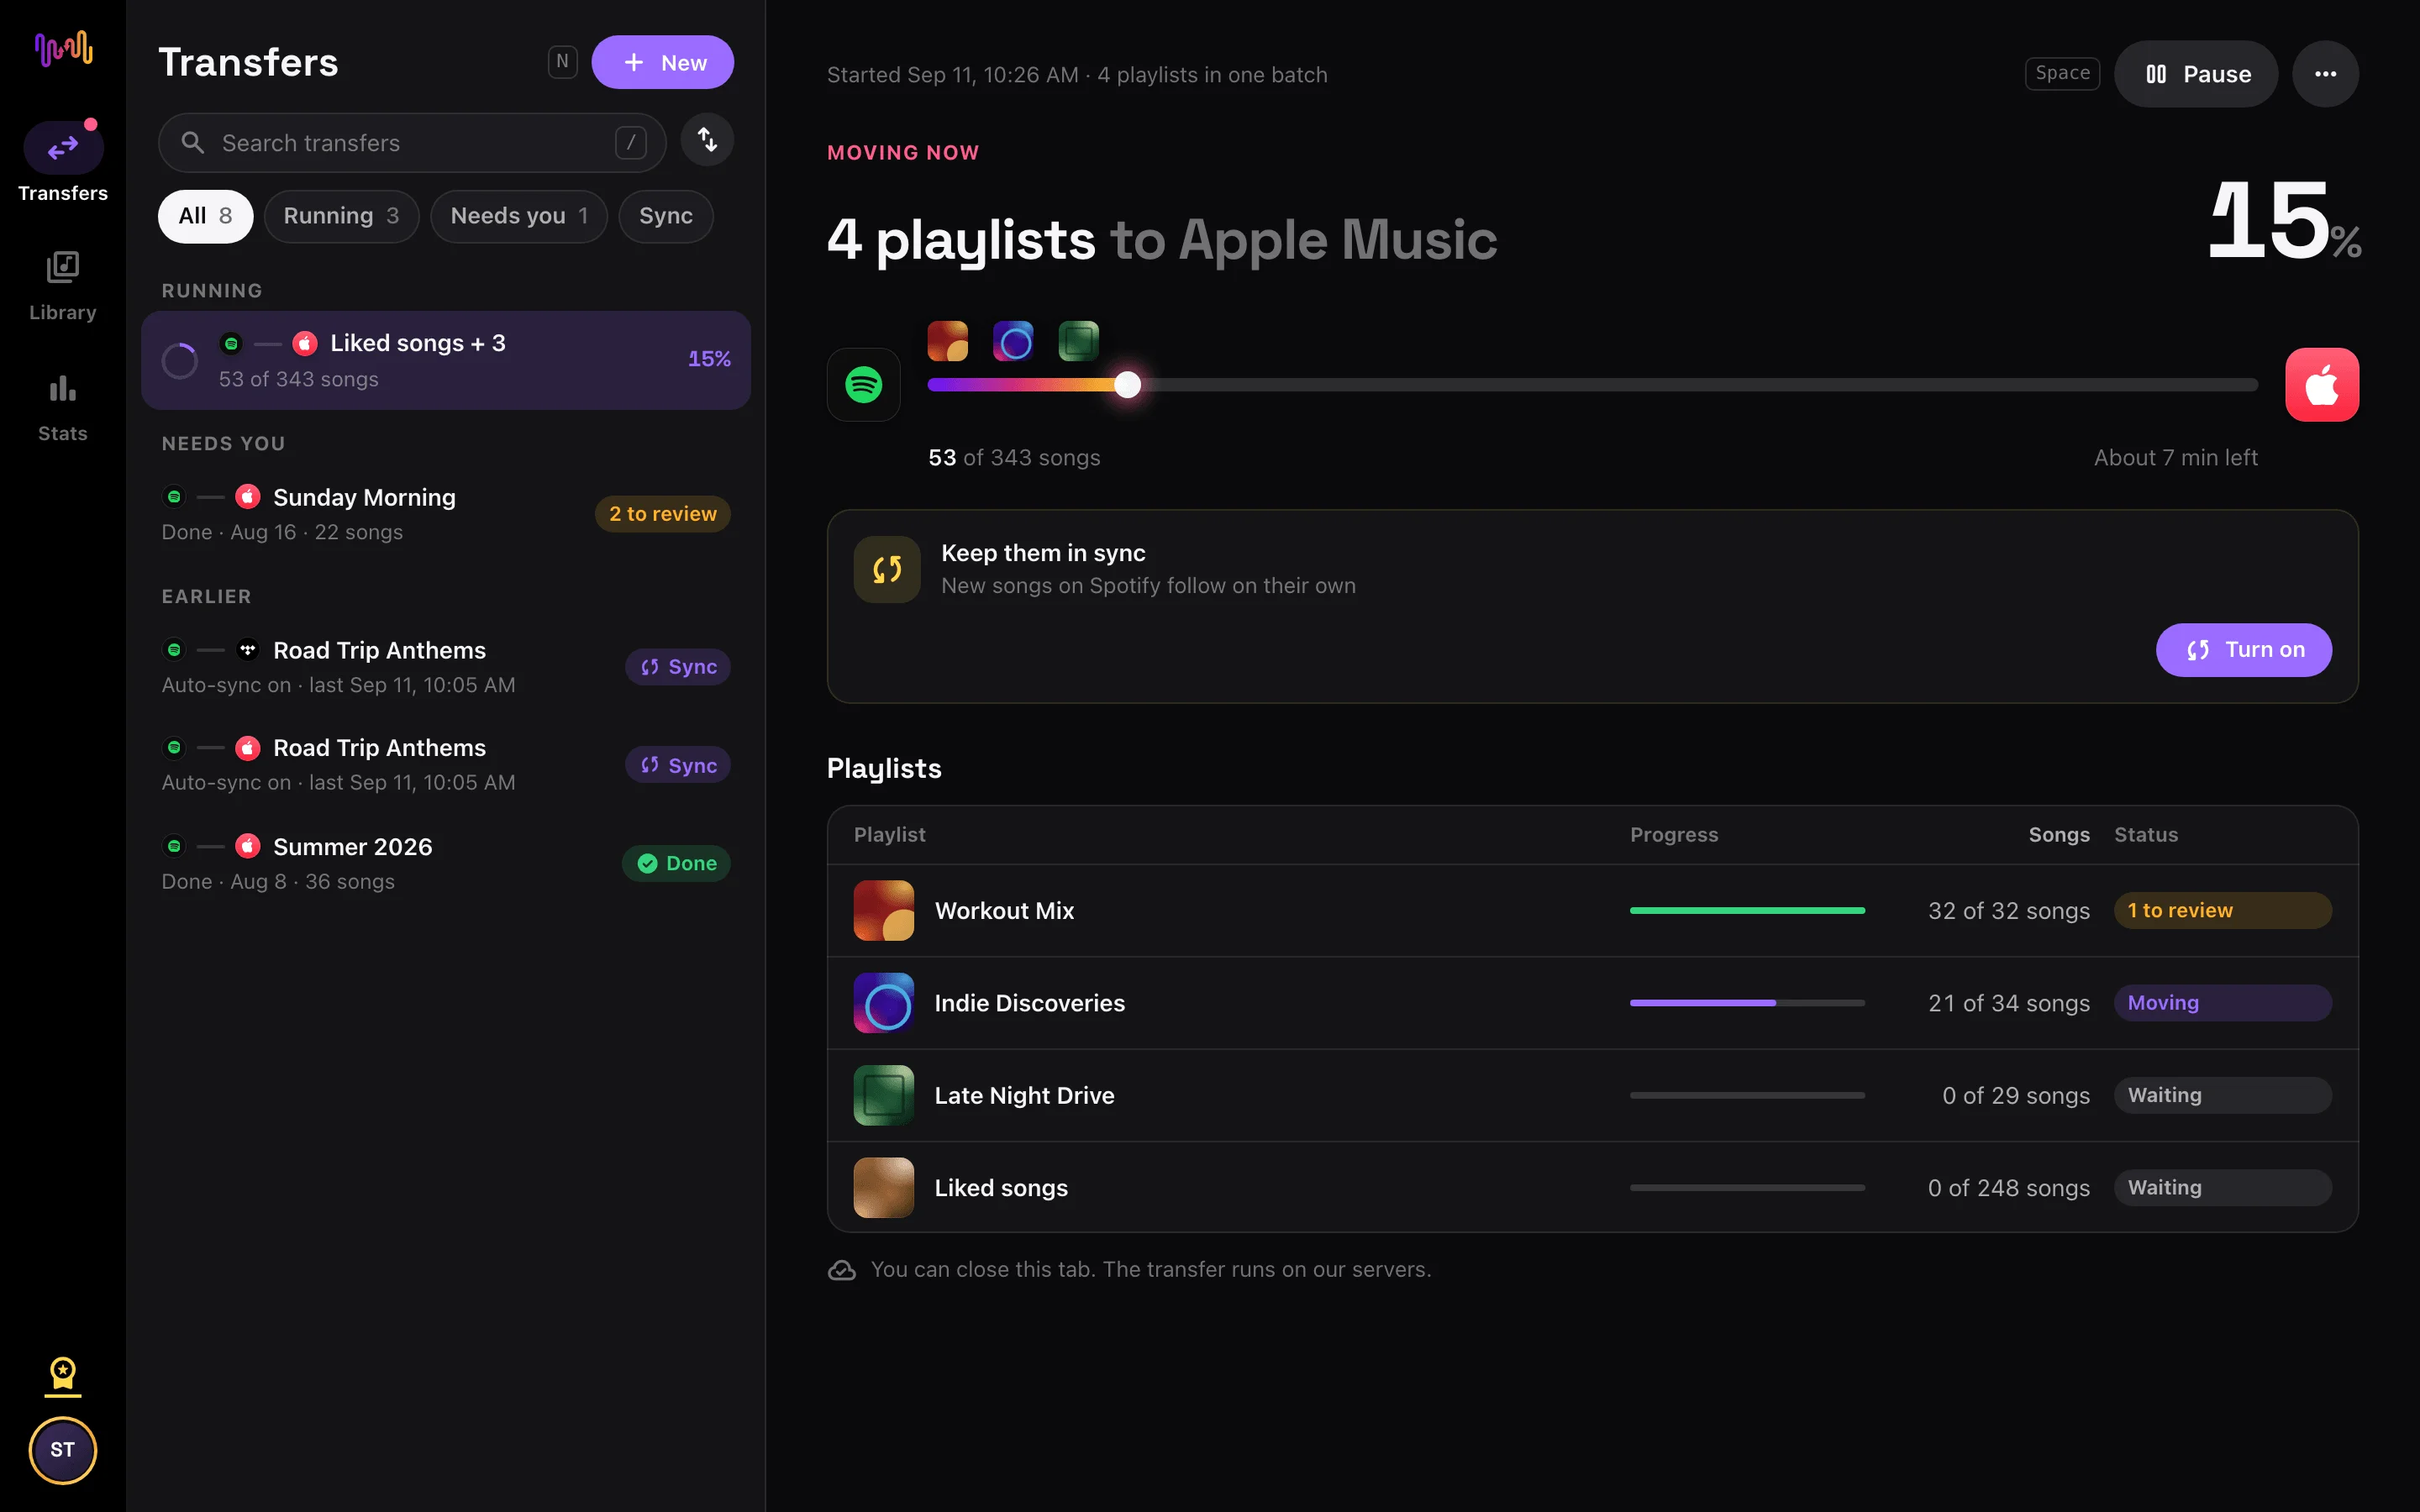Select the Running filter tab

coord(341,216)
